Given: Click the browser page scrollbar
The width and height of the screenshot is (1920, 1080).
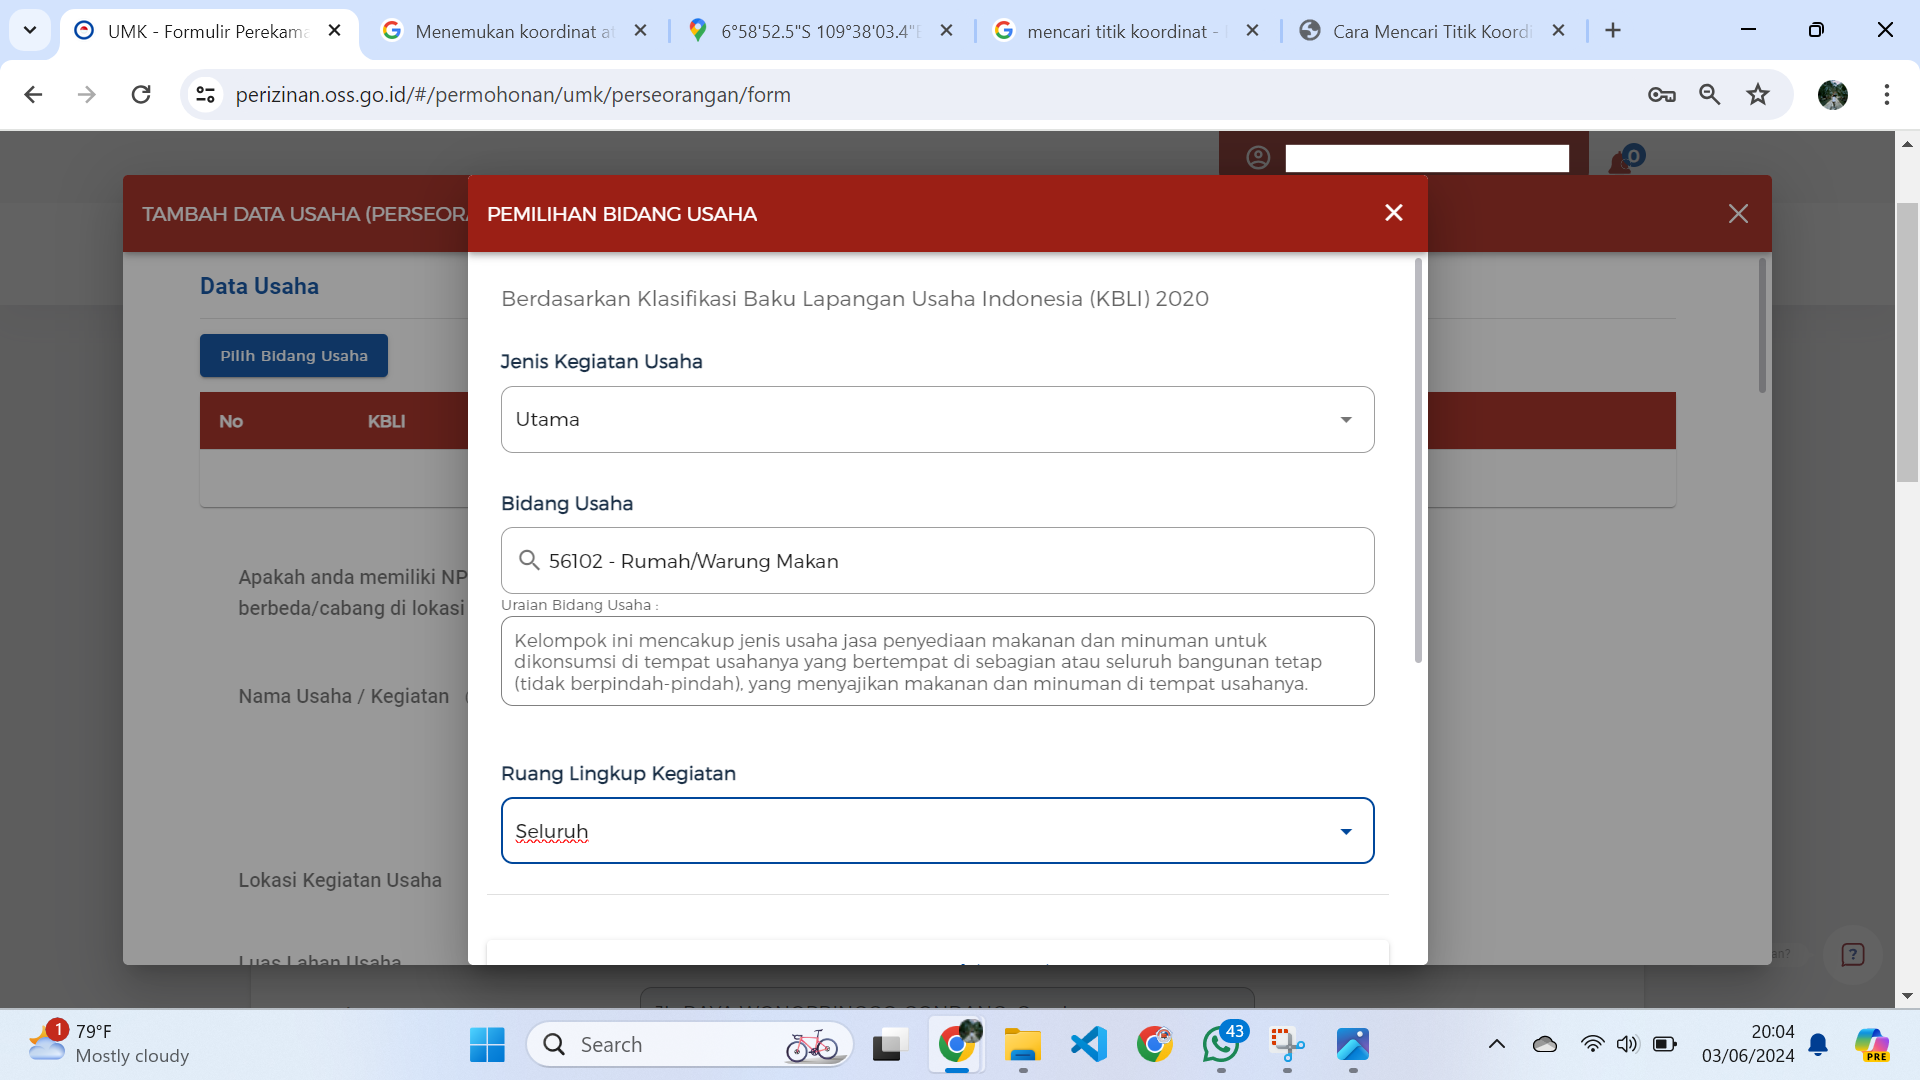Looking at the screenshot, I should 1907,342.
